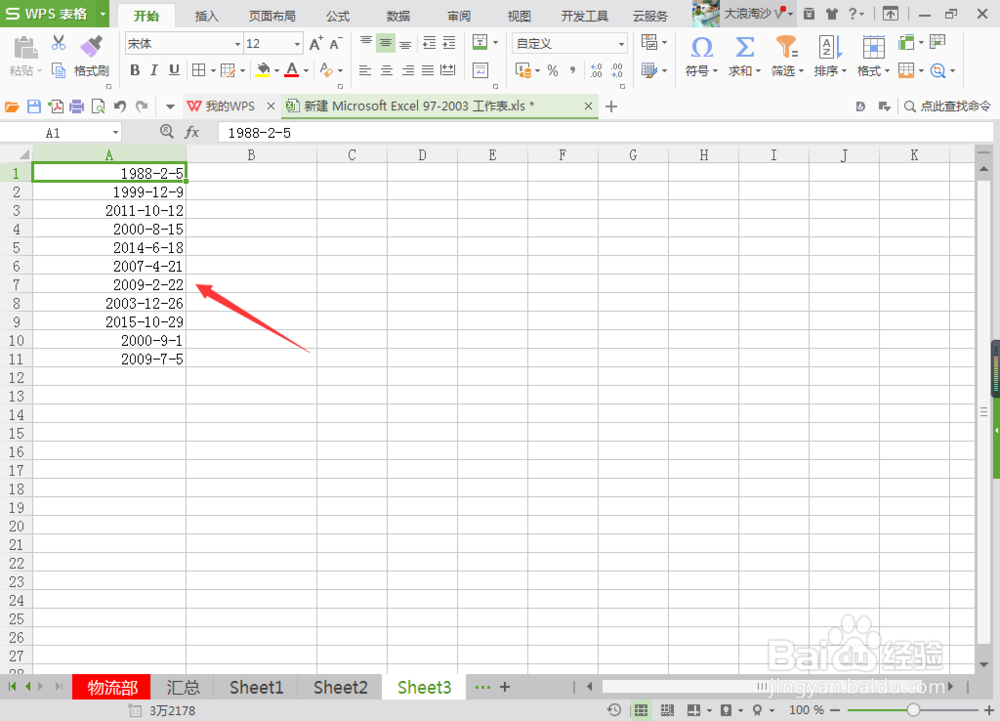
Task: Open the borders dropdown arrow
Action: [213, 71]
